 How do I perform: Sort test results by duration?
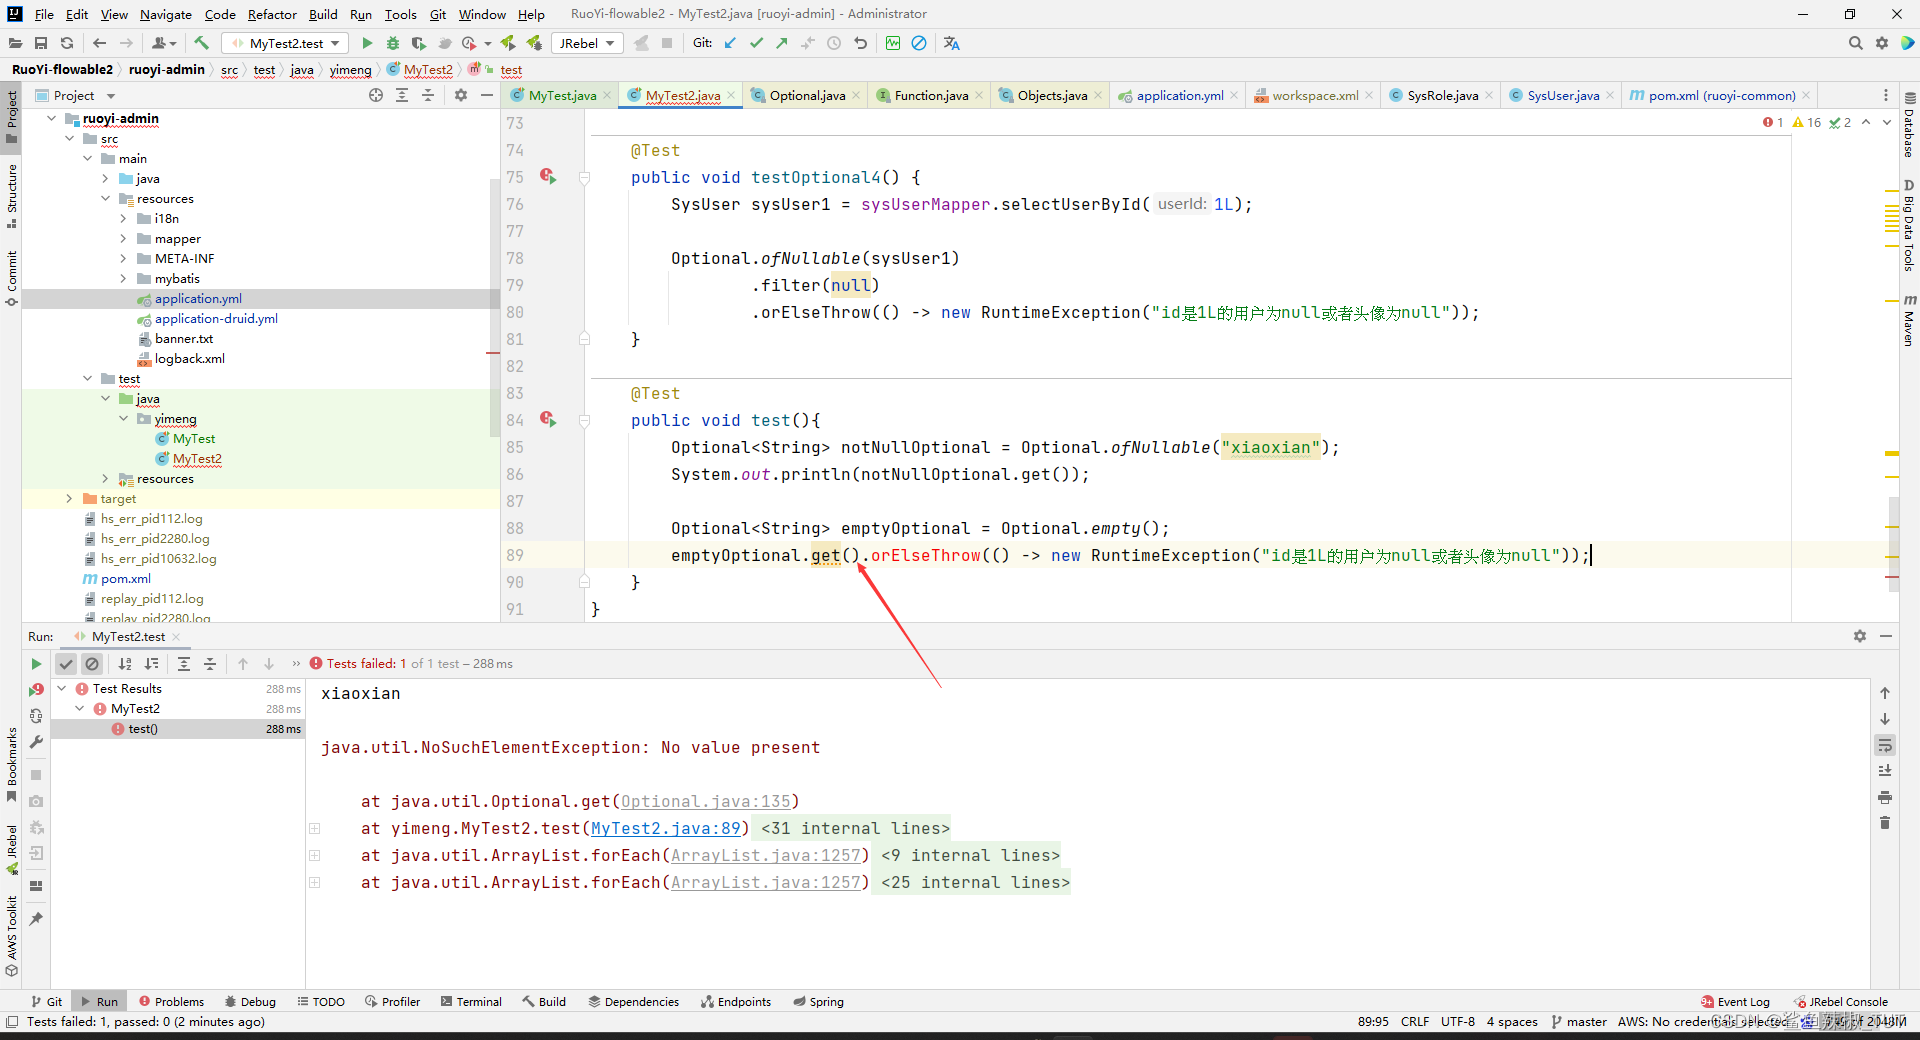tap(151, 664)
